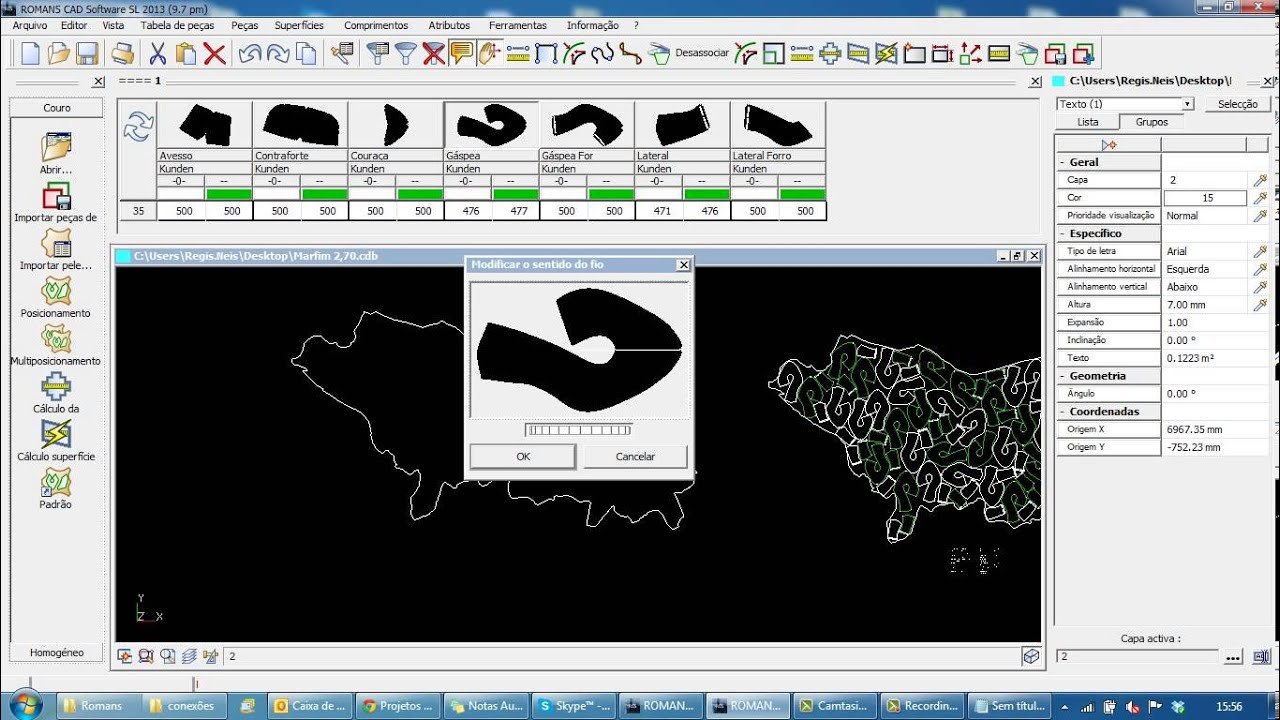Click the yellow comment note icon

pos(461,54)
